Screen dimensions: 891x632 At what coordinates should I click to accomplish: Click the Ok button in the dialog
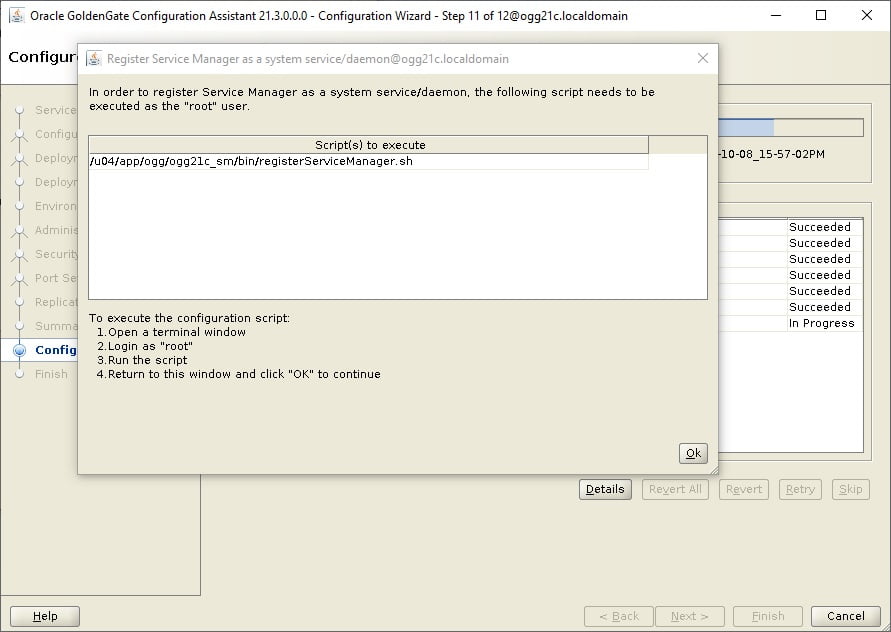click(x=693, y=453)
